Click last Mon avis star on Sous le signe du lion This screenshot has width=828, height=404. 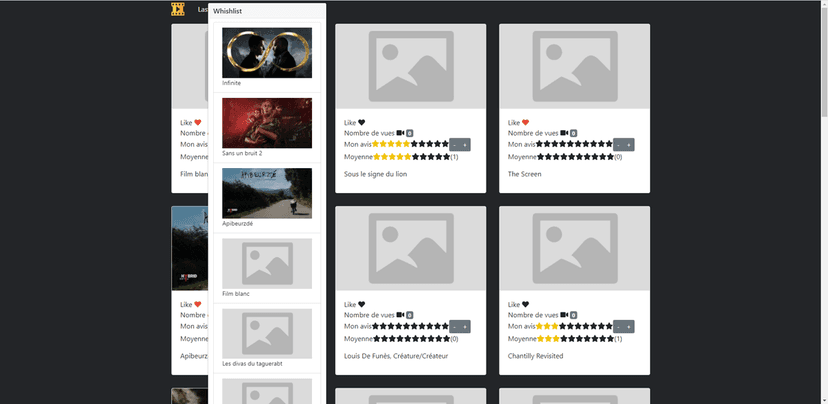tap(445, 144)
